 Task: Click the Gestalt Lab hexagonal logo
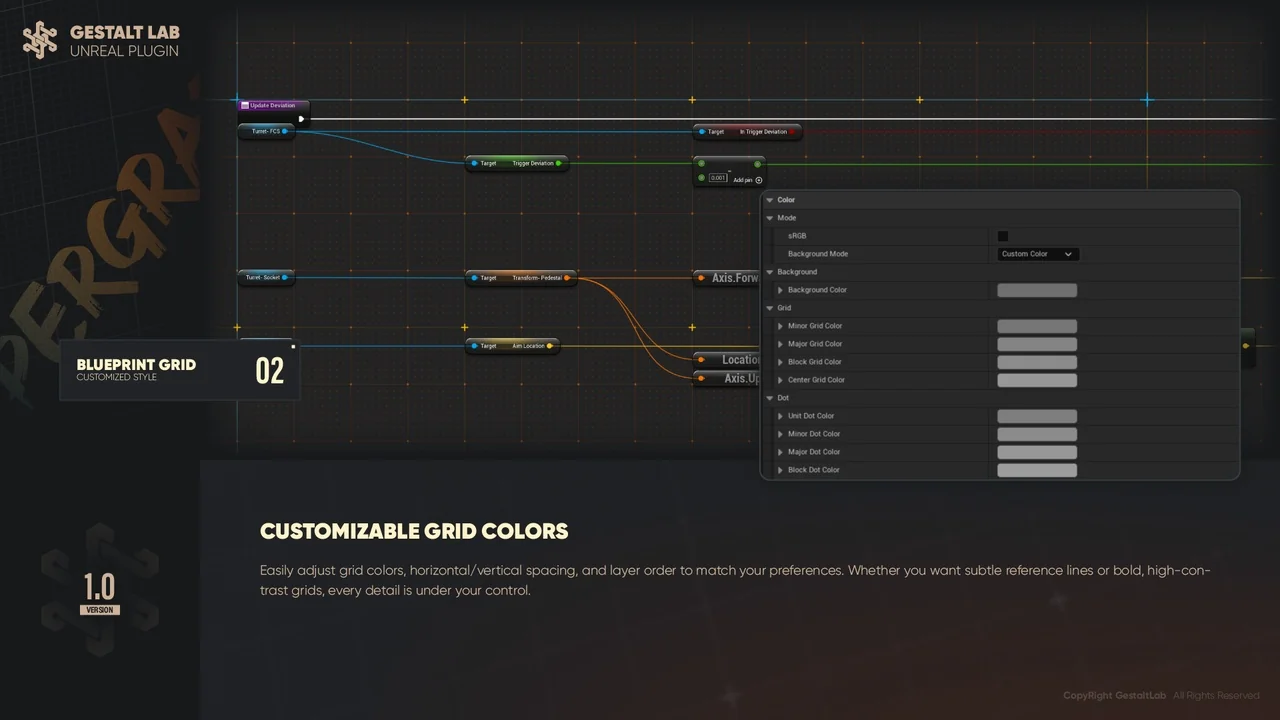pos(40,38)
